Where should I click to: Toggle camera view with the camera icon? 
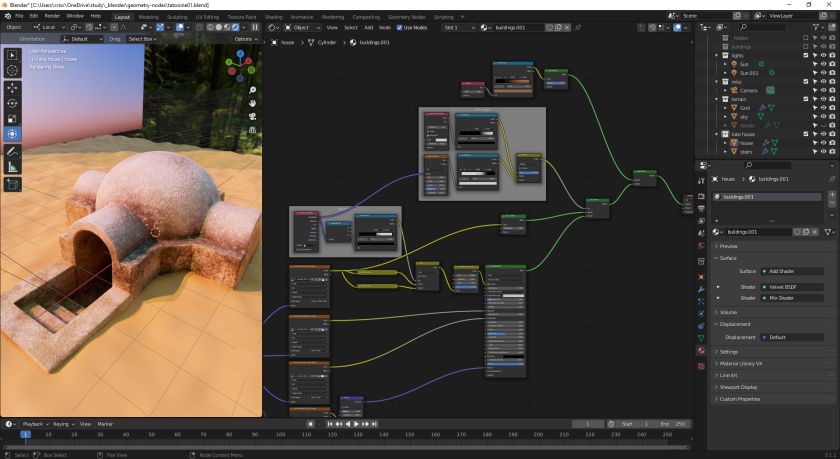pos(252,117)
